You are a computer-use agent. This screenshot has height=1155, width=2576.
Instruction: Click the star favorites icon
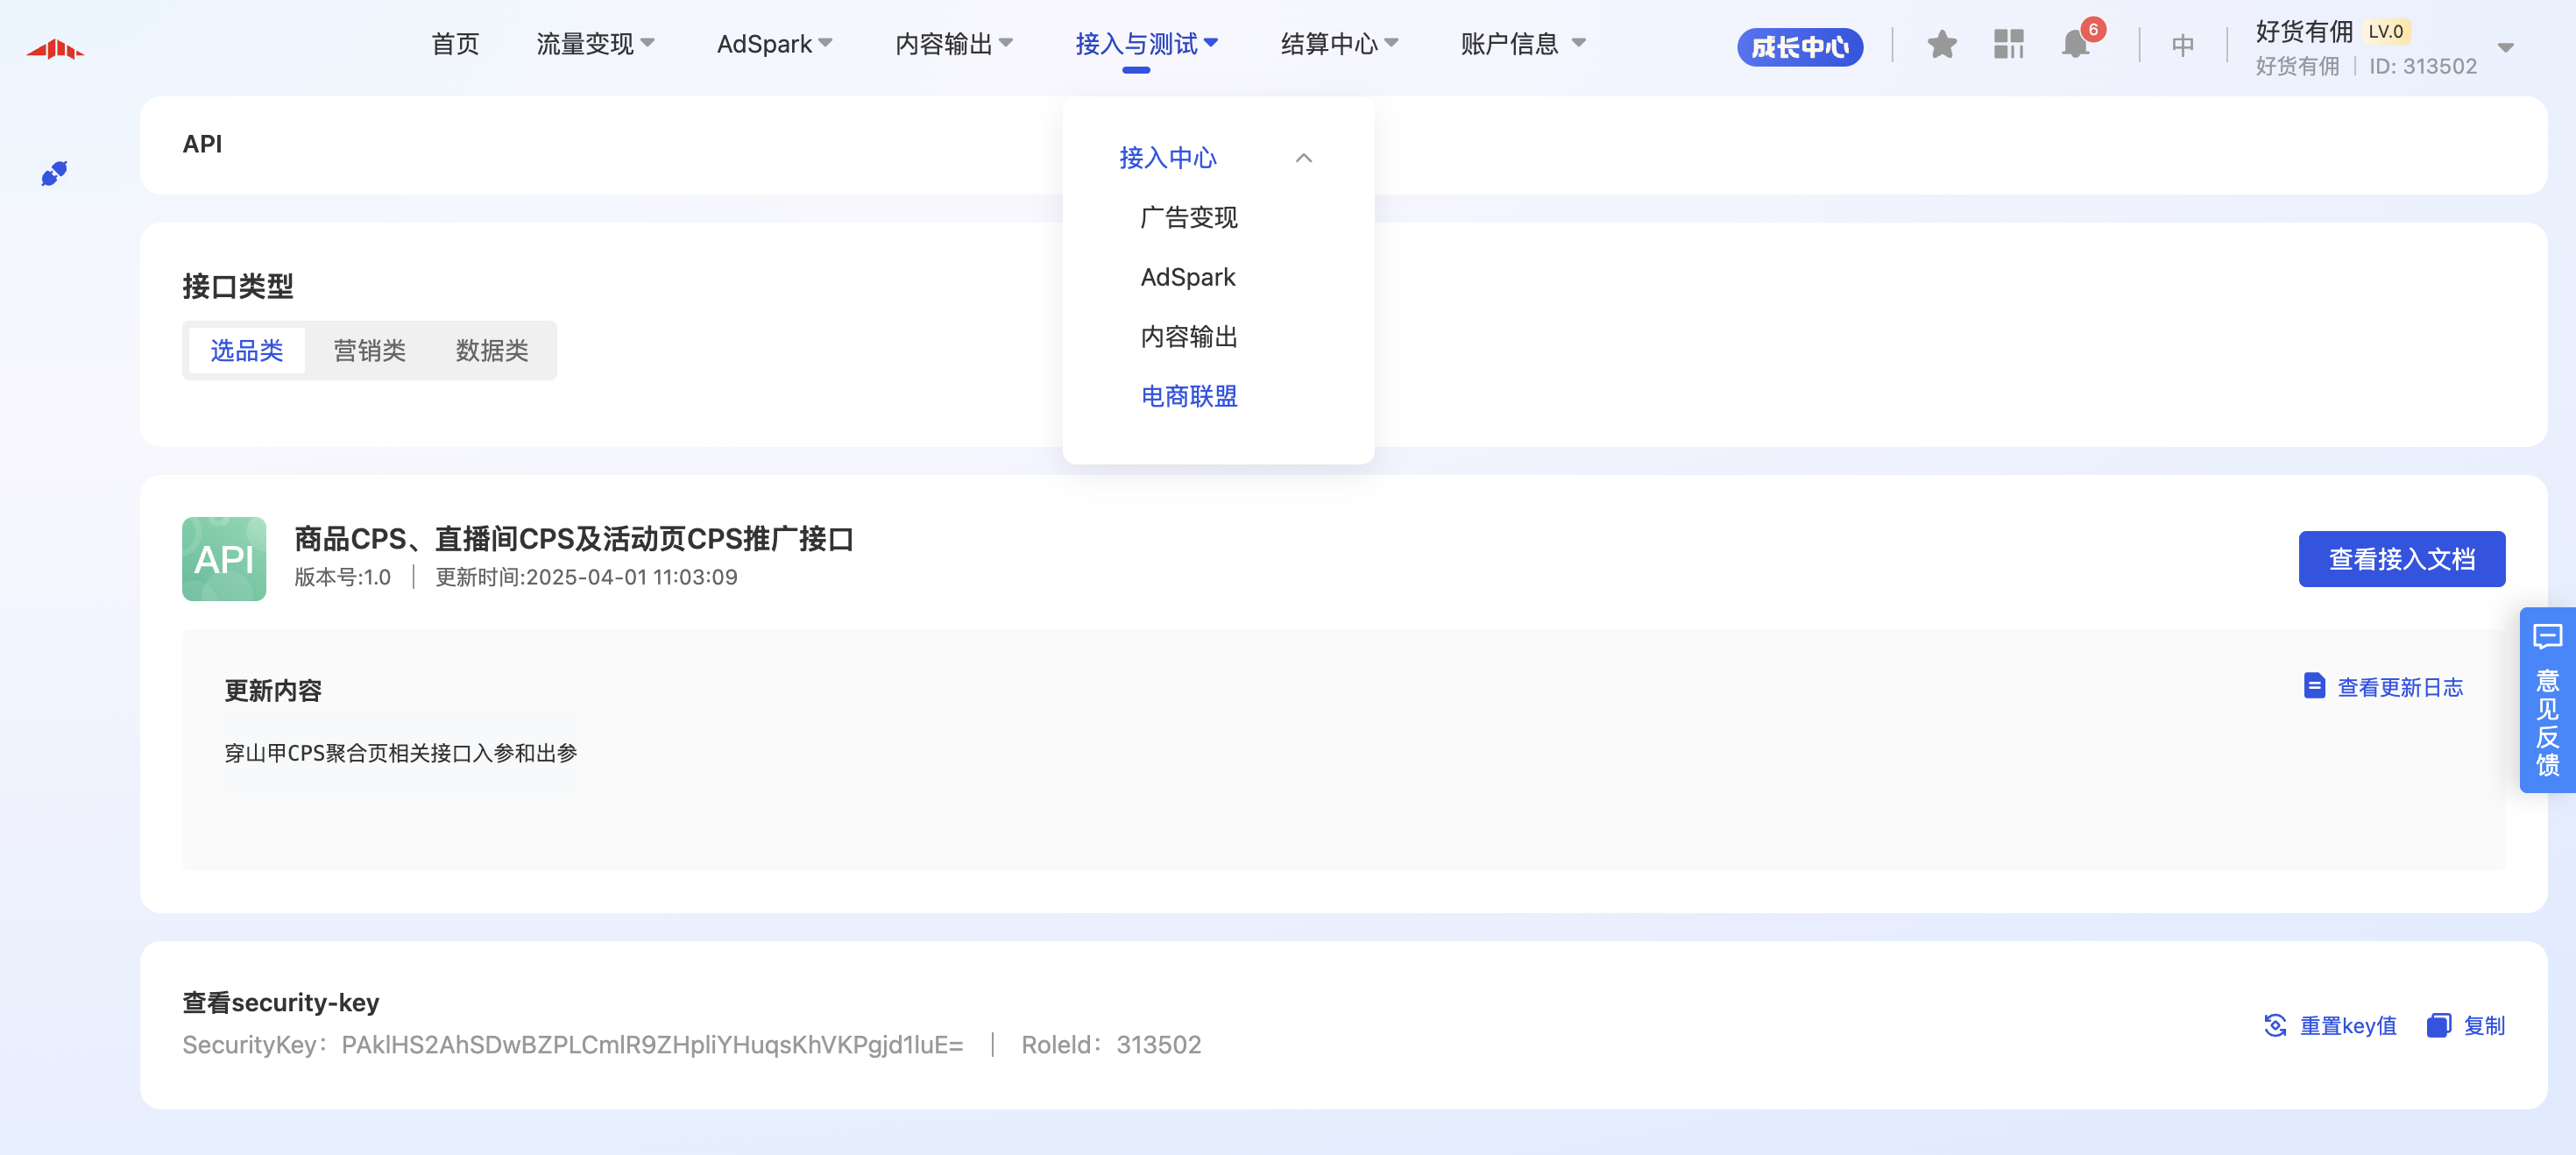(1941, 45)
